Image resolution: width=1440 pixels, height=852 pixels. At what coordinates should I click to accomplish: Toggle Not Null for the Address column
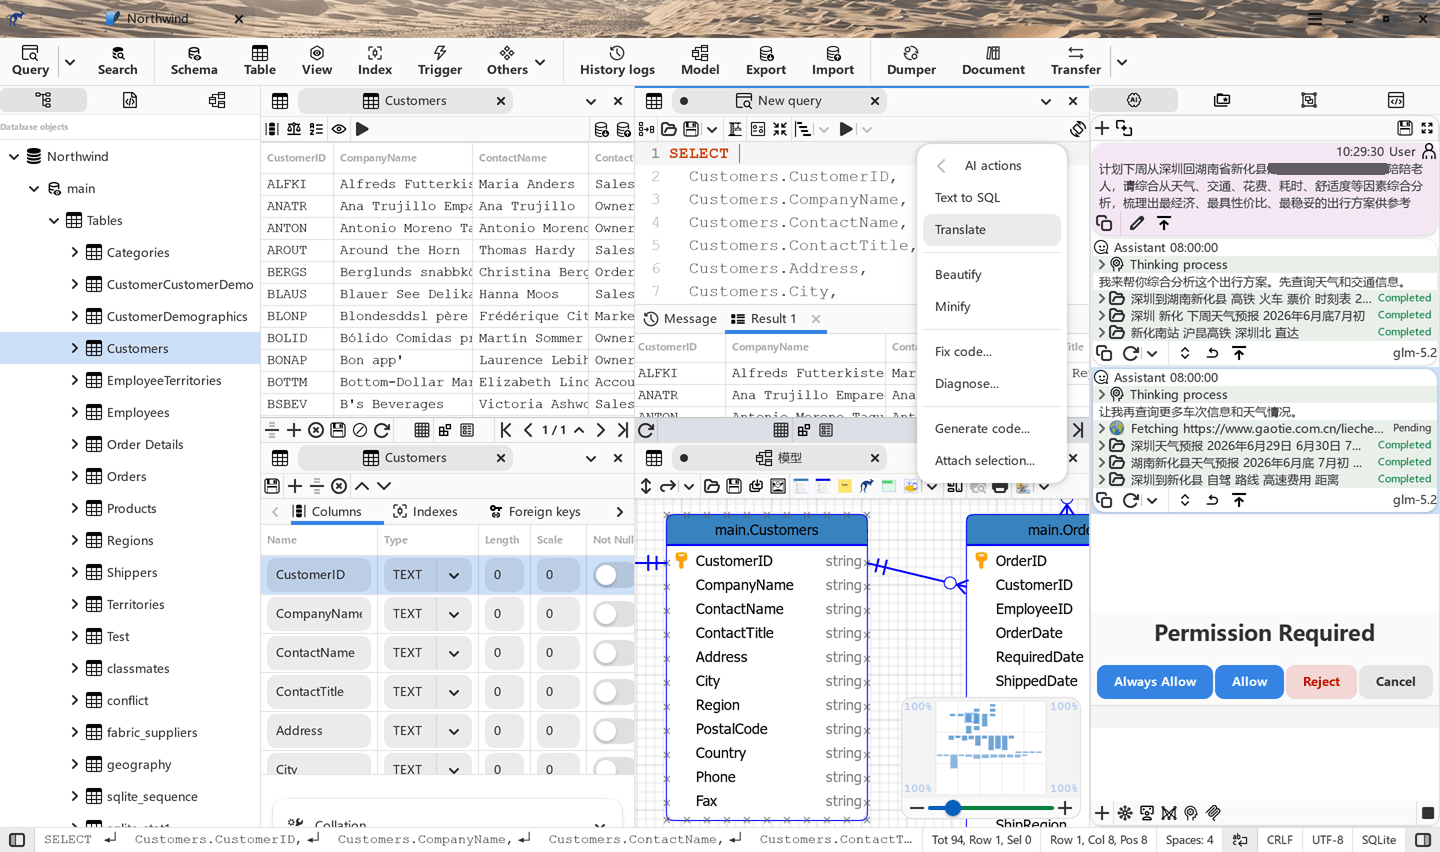(611, 731)
